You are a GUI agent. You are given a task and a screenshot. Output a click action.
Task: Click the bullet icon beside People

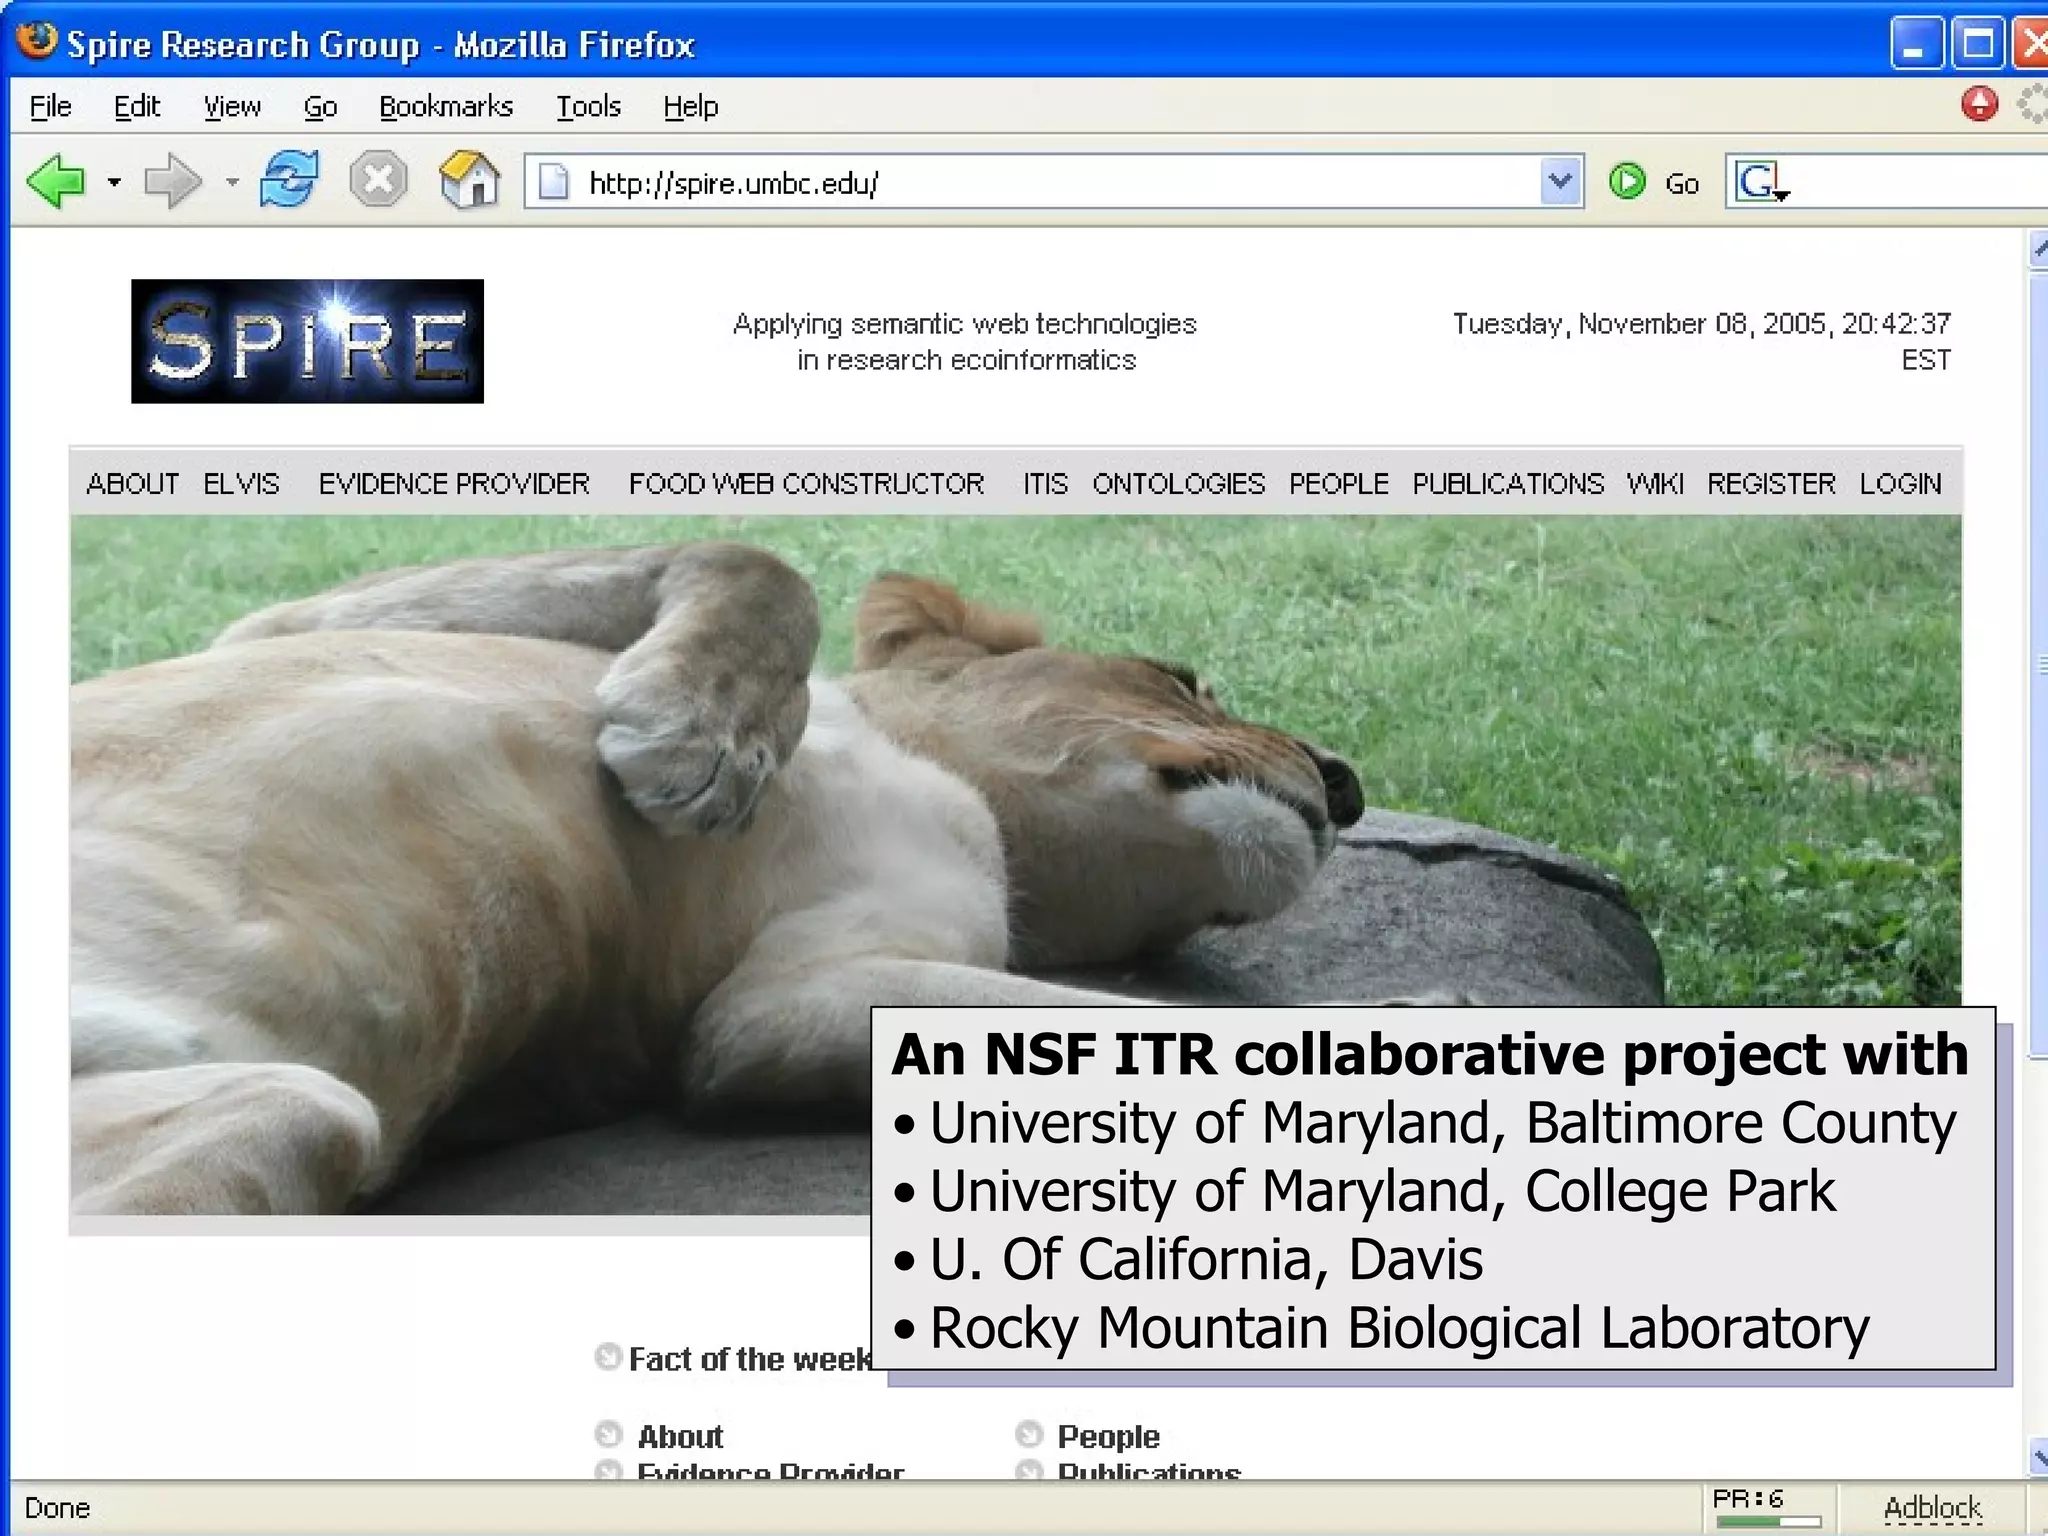1029,1435
